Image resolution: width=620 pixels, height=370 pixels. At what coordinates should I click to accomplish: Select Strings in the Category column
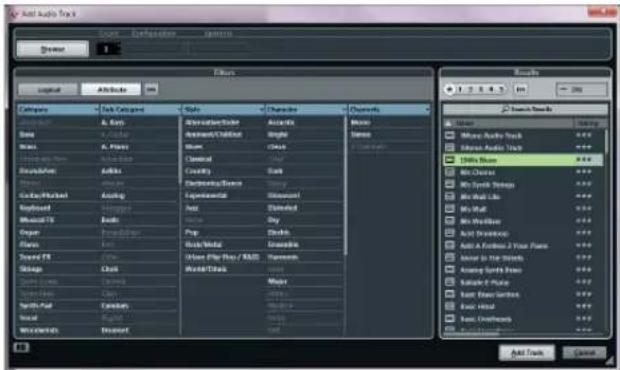pyautogui.click(x=31, y=269)
